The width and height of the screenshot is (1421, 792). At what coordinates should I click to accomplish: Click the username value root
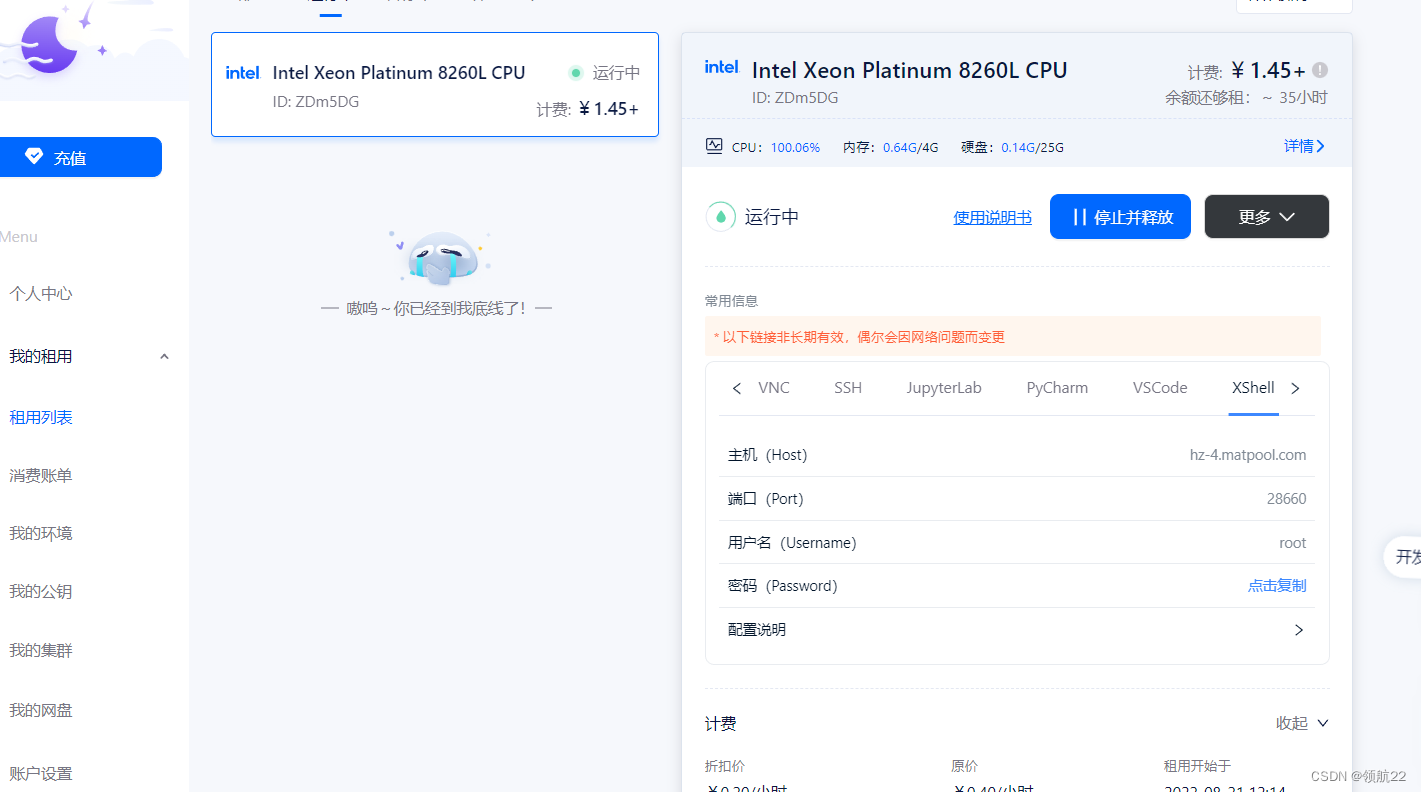(x=1293, y=543)
